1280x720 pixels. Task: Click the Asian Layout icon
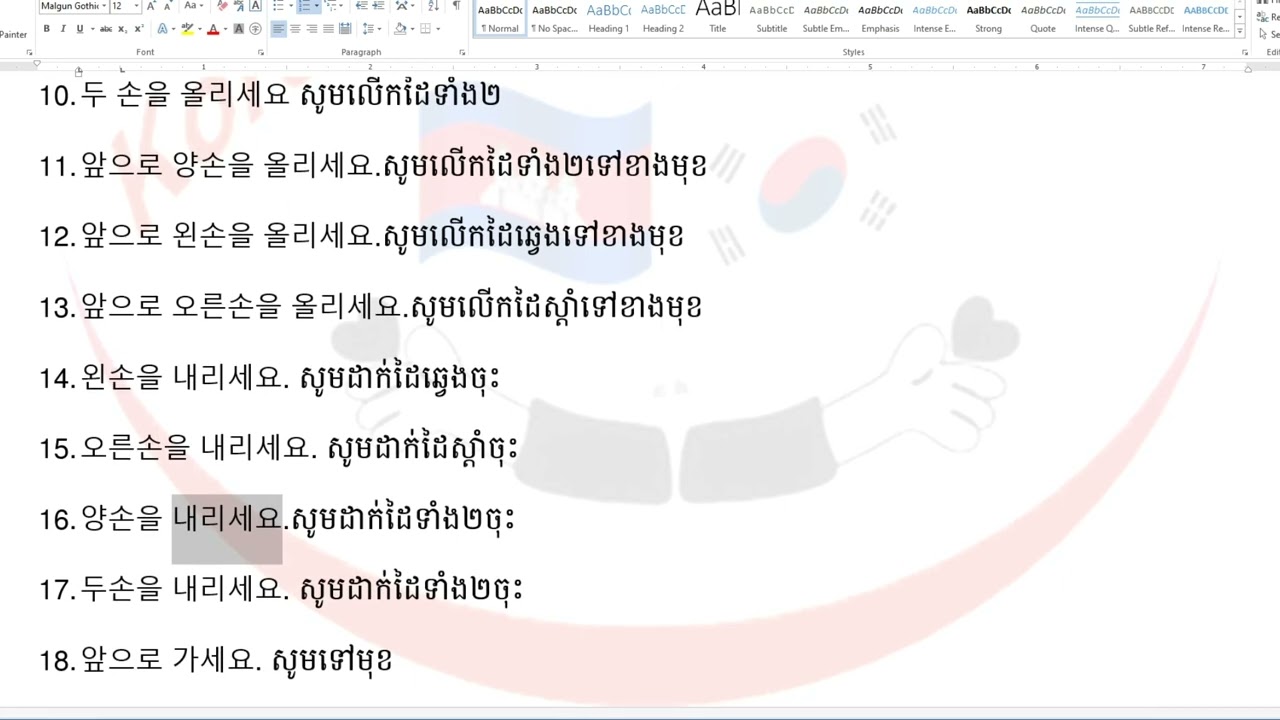pyautogui.click(x=404, y=6)
